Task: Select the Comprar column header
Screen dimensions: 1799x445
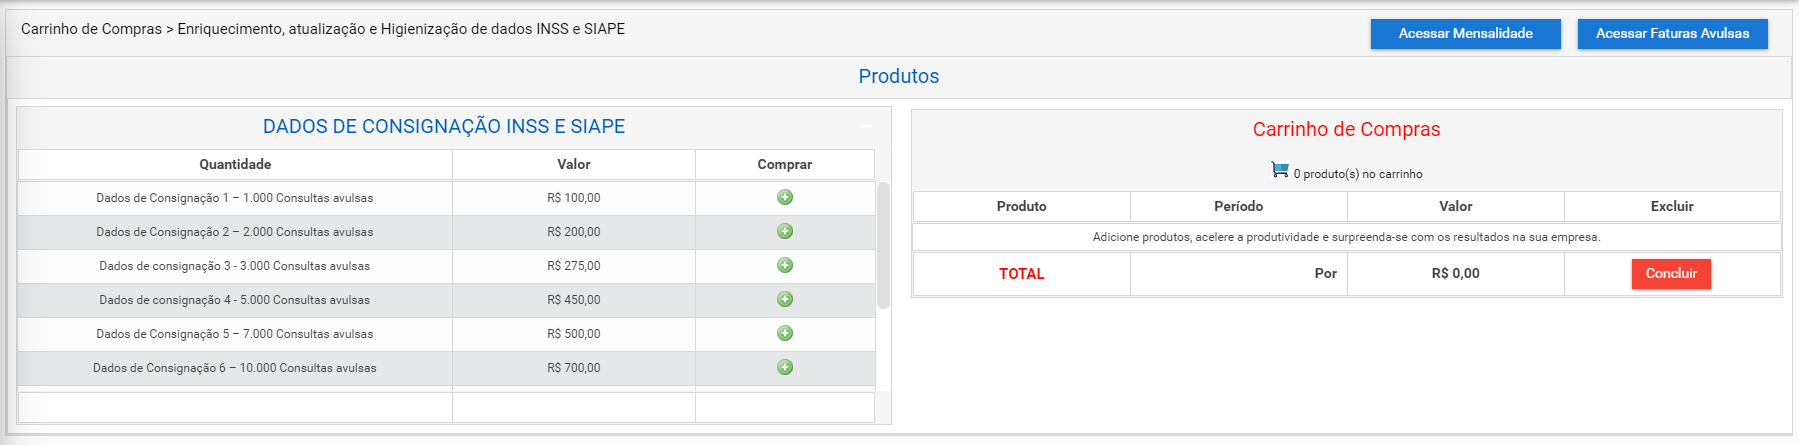Action: pyautogui.click(x=785, y=164)
